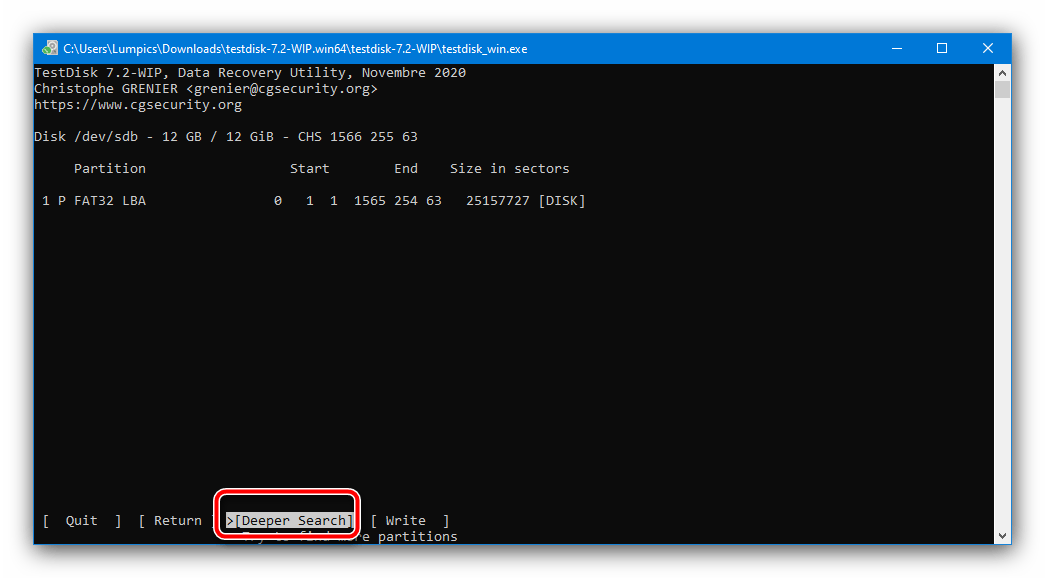Click the 'Partition' column header
The image size is (1045, 578).
[x=110, y=169]
